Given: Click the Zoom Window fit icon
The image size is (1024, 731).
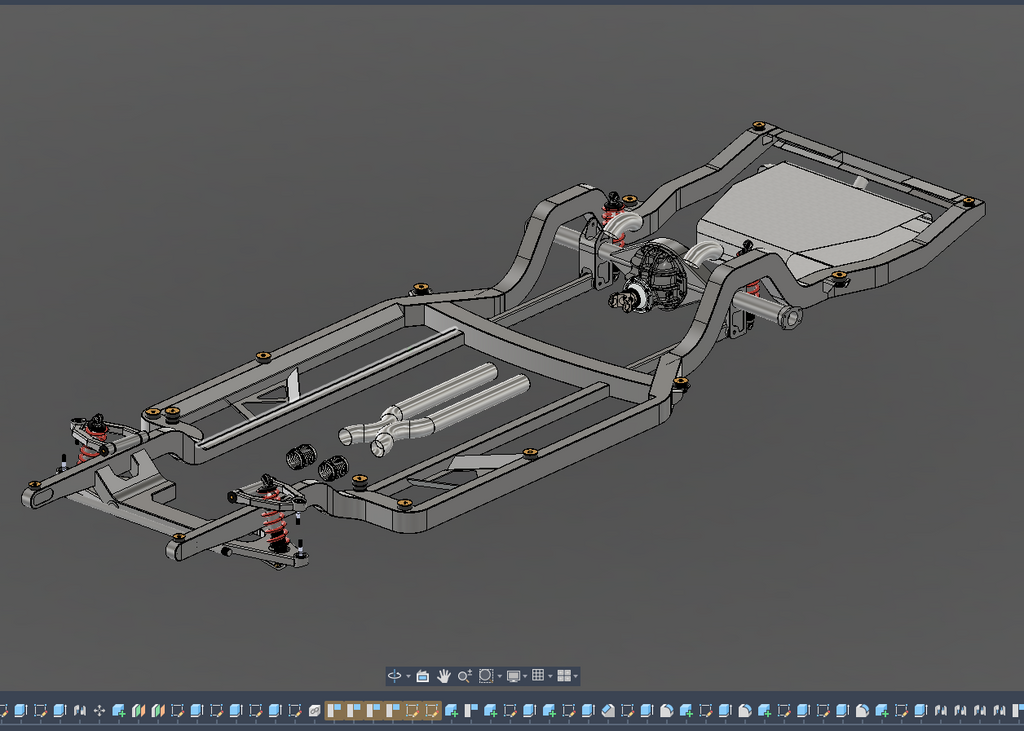Looking at the screenshot, I should [x=486, y=676].
